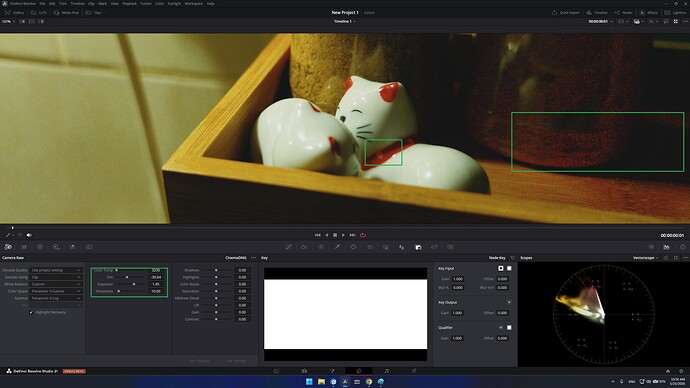Viewport: 690px width, 388px height.
Task: Open the Camera Raw palette icon
Action: pos(8,247)
